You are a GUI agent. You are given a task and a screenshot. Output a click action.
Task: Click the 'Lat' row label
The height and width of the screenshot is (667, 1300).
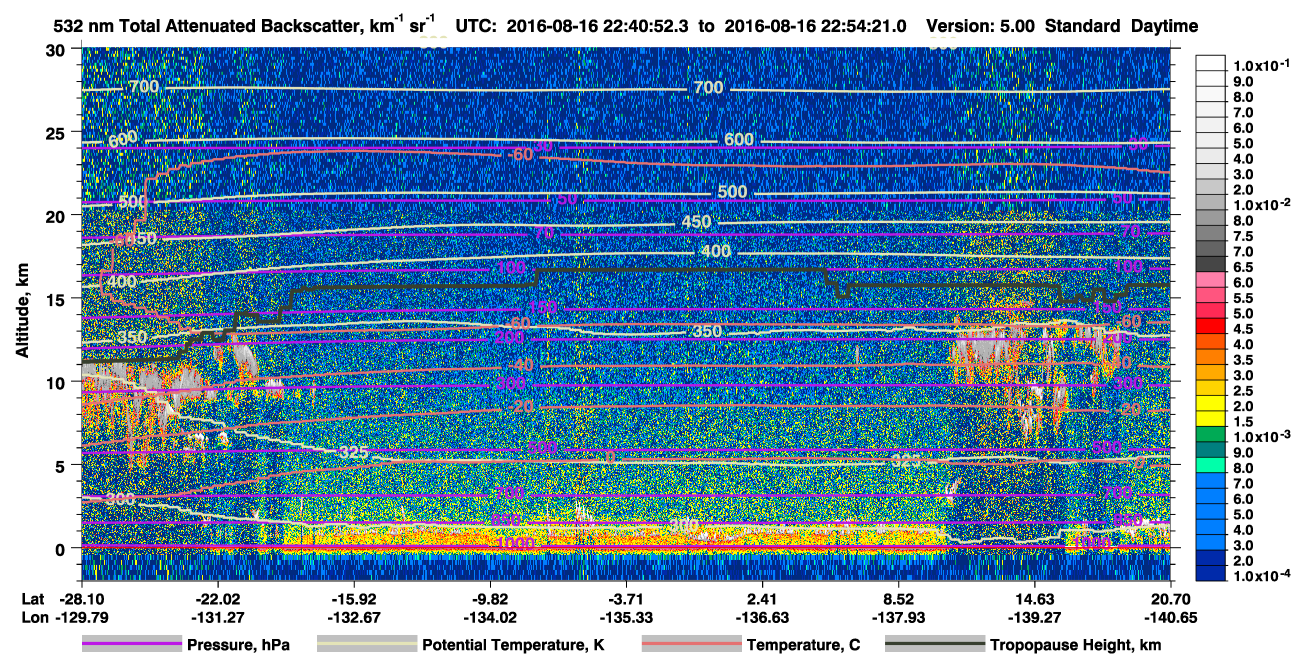point(34,599)
